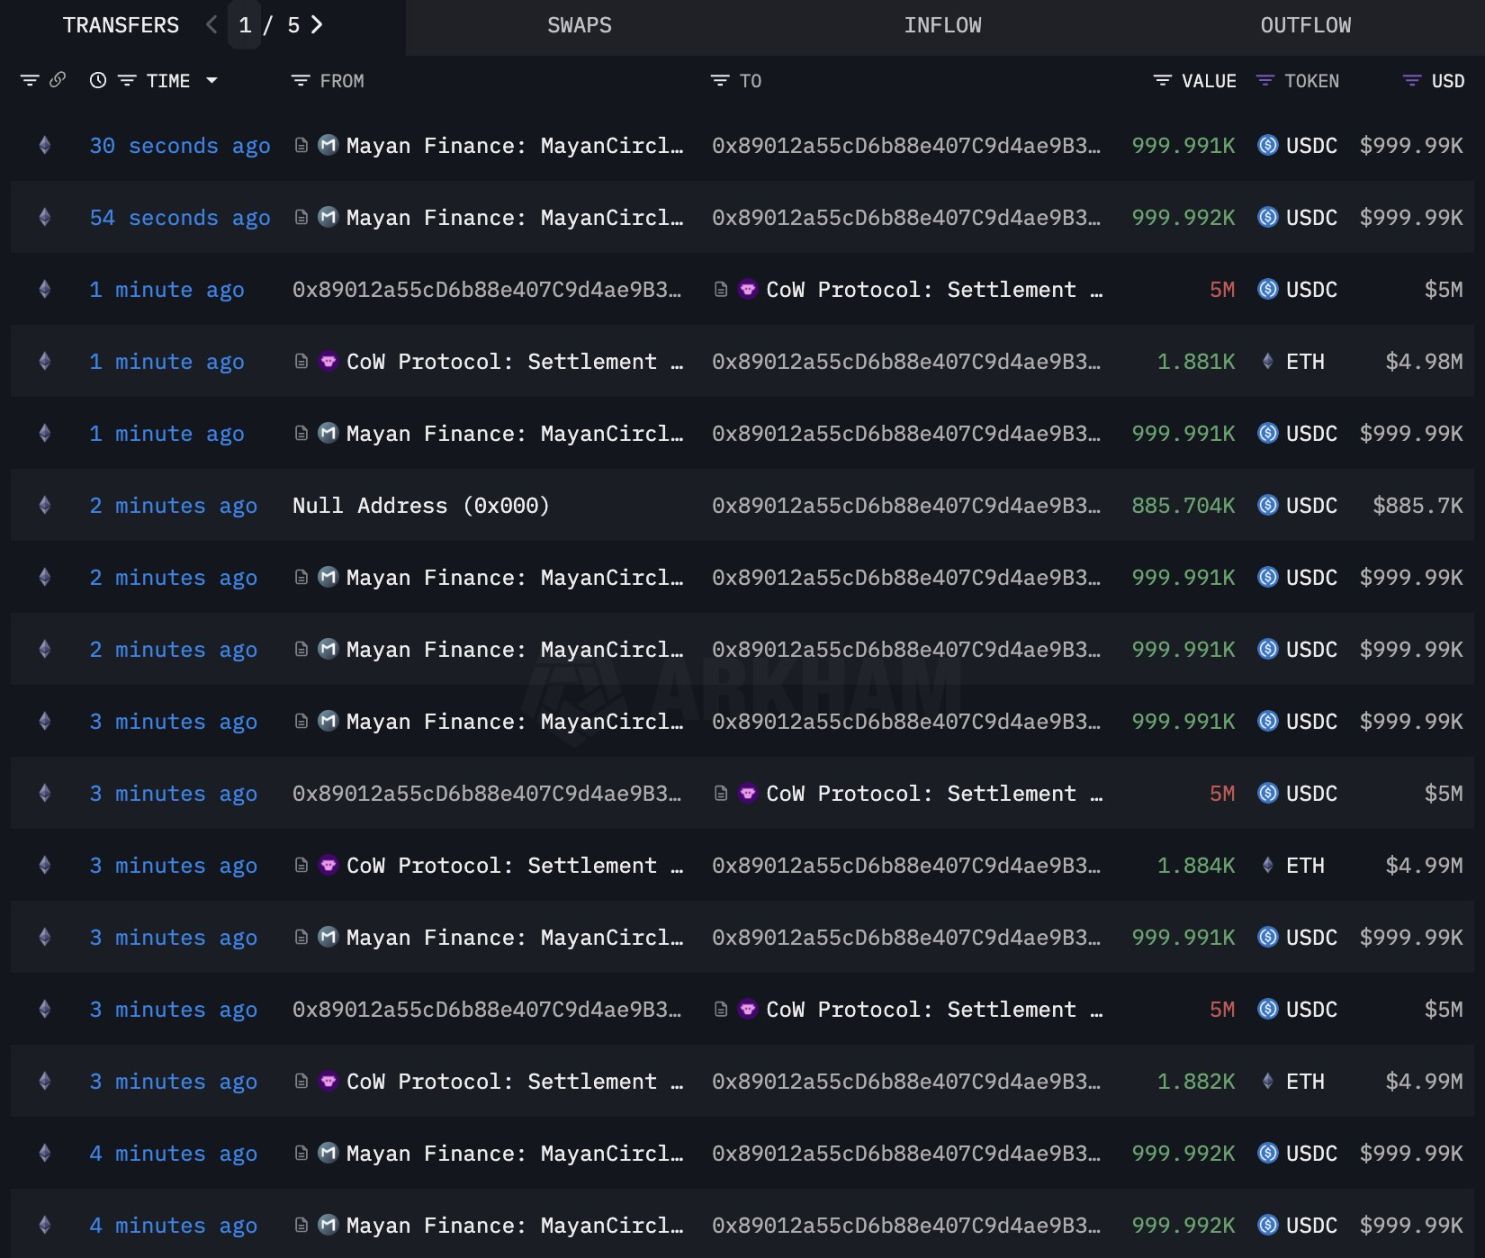Click the 1.884K ETH value

click(x=1195, y=866)
